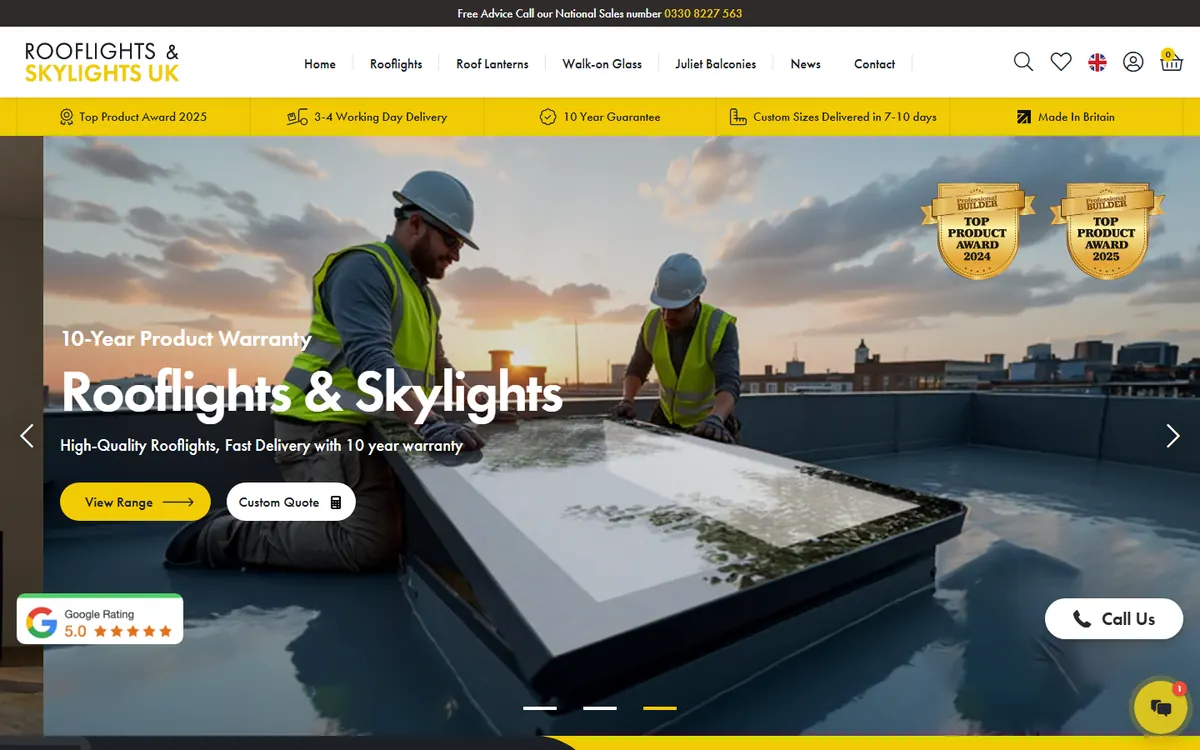The width and height of the screenshot is (1200, 750).
Task: Click the 3-4 Working Day Delivery item
Action: pyautogui.click(x=367, y=117)
